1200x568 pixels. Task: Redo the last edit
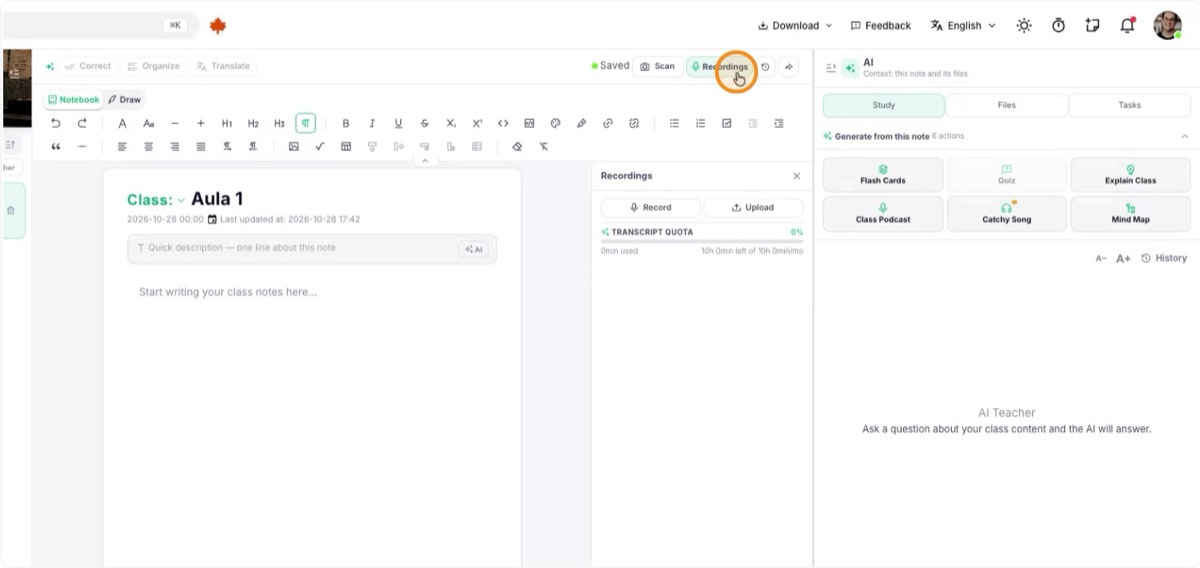(x=82, y=123)
